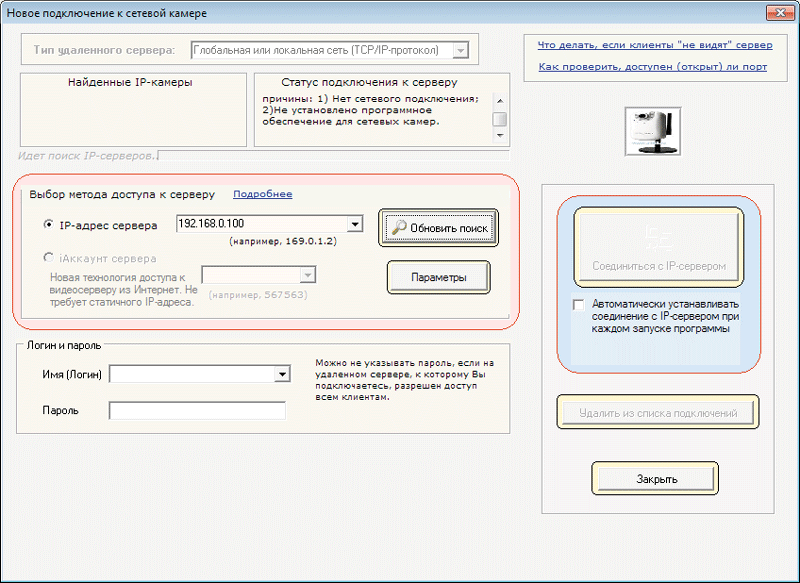Click the label 'Выбор метода доступа к серверу'
The width and height of the screenshot is (800, 583).
click(x=122, y=194)
